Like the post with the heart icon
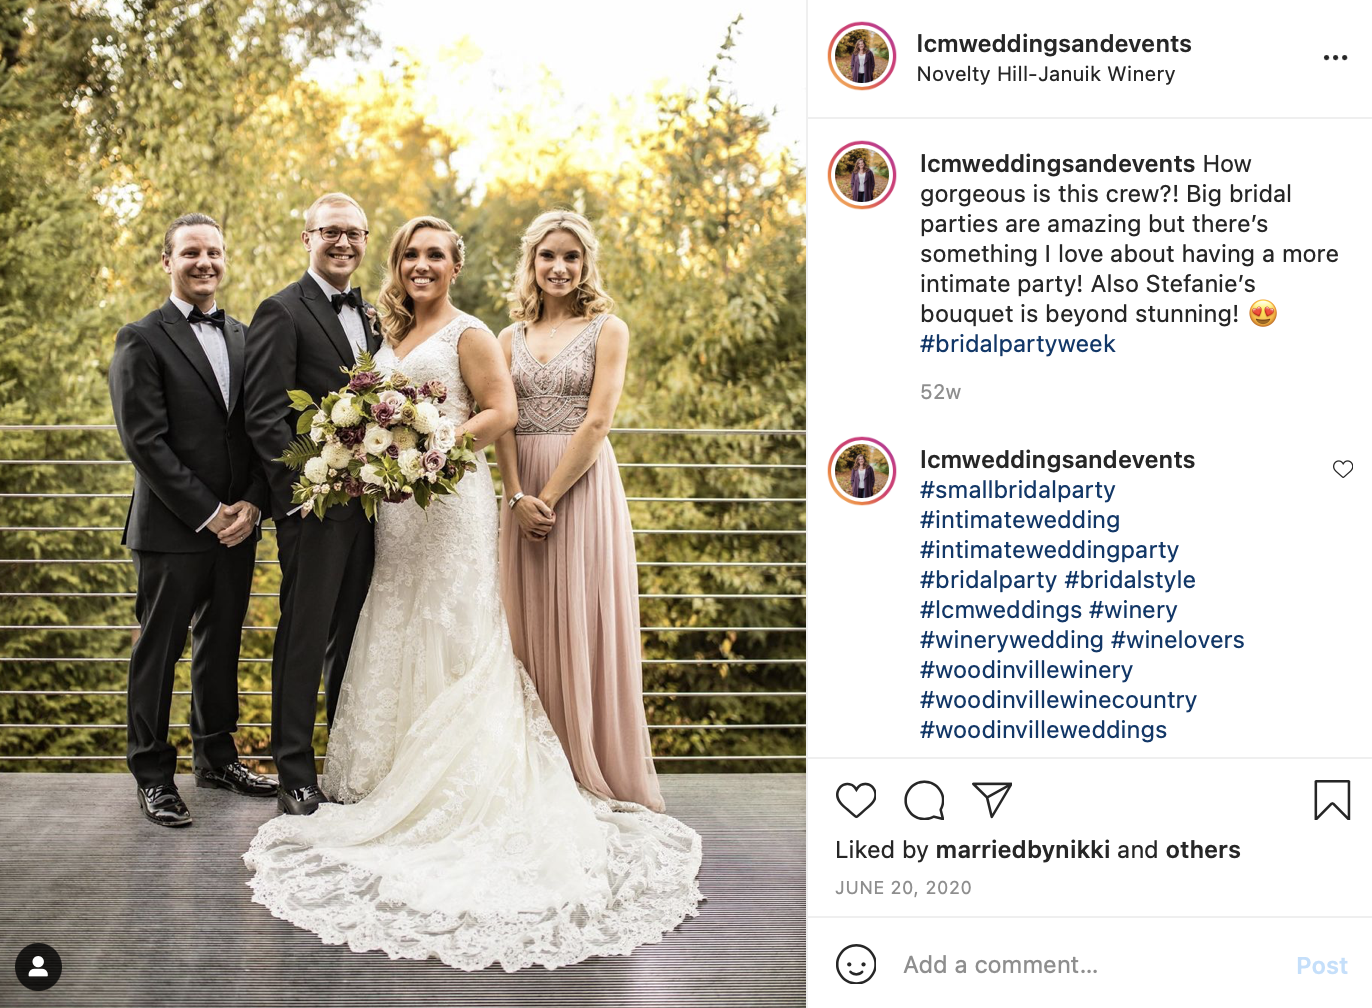The width and height of the screenshot is (1372, 1008). point(856,800)
